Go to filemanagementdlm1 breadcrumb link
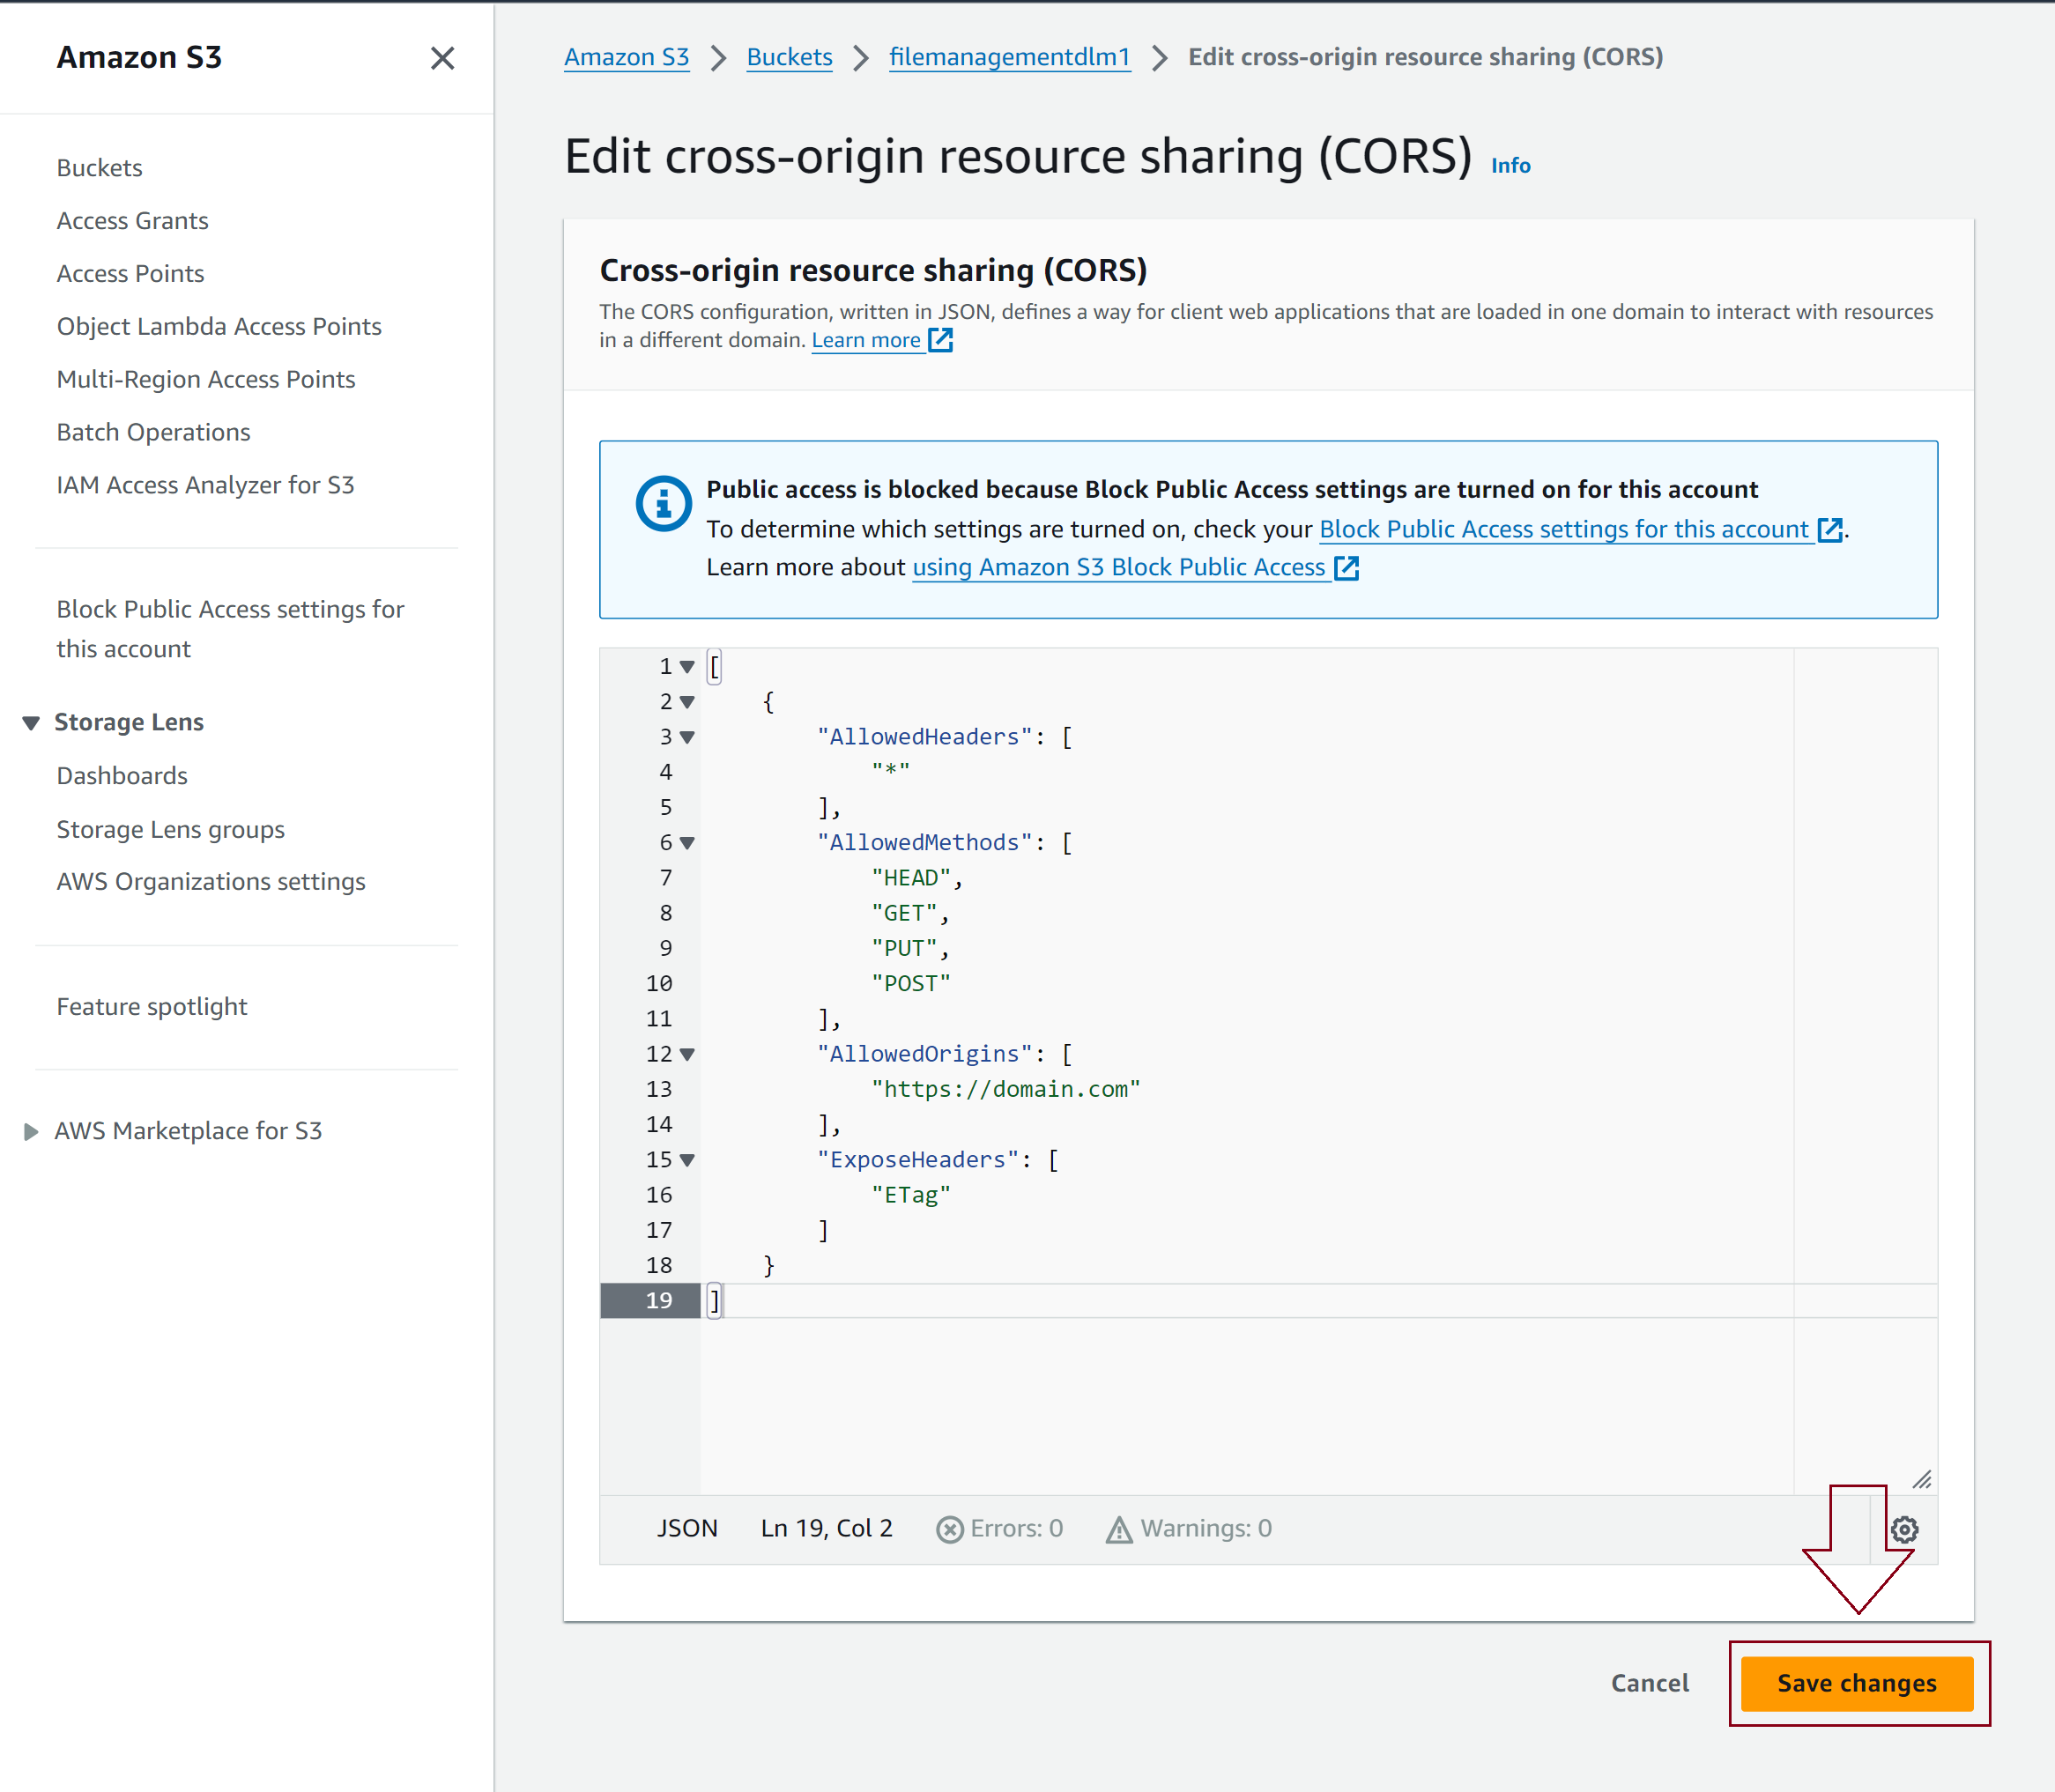 click(x=1009, y=58)
